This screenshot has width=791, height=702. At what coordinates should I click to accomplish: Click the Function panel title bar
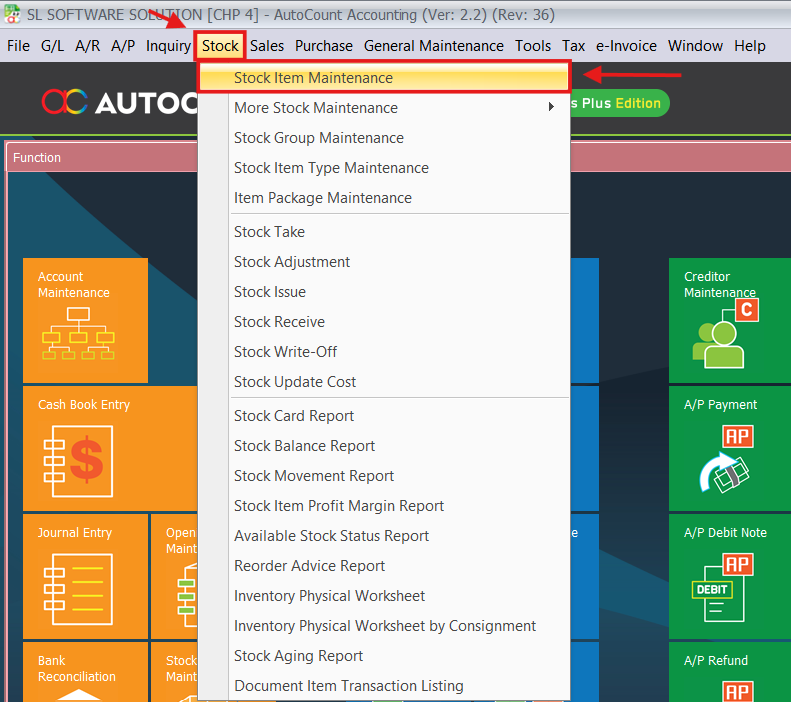(100, 158)
